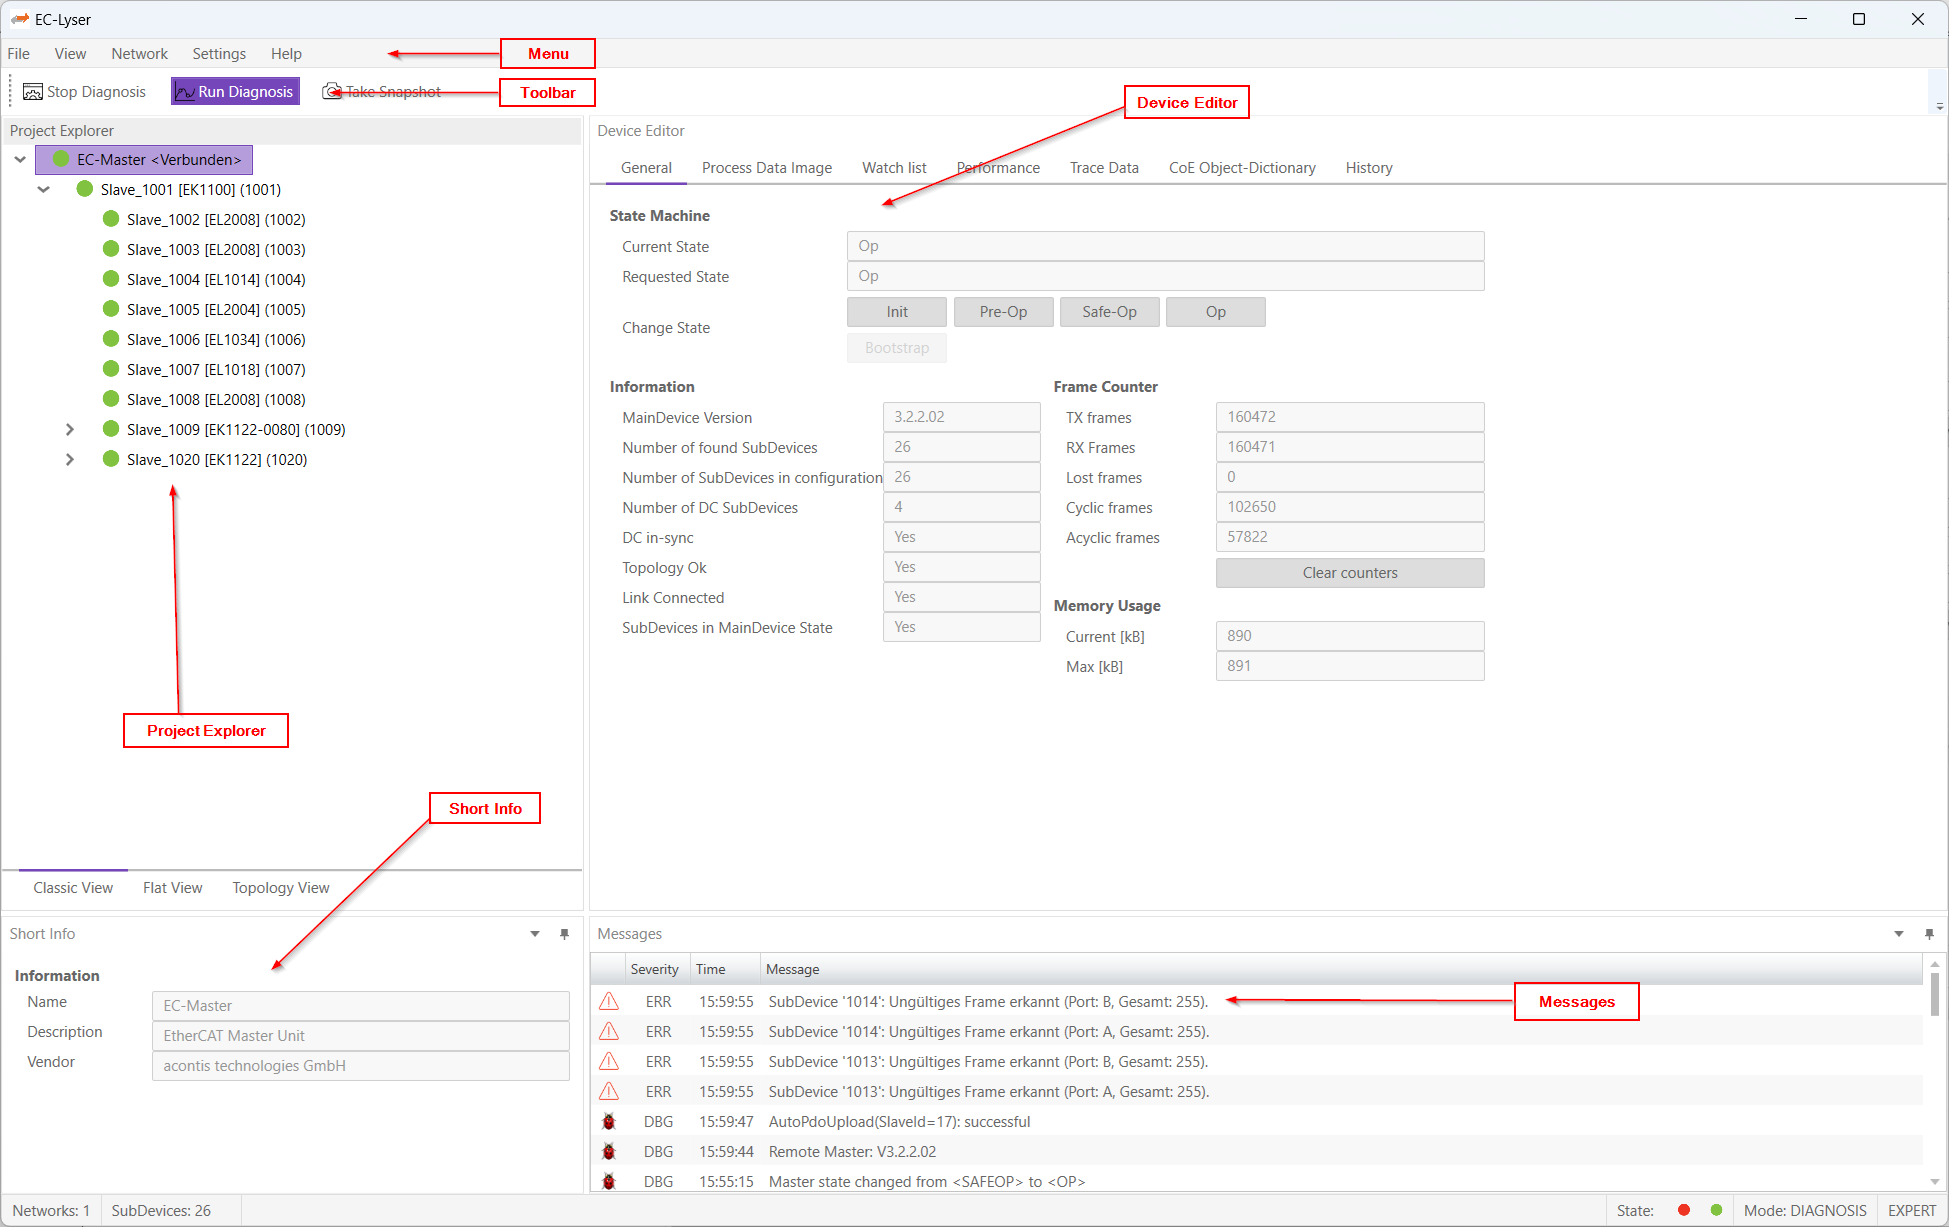This screenshot has width=1949, height=1227.
Task: Click the AutoPdoUpload debug bug icon
Action: pos(609,1121)
